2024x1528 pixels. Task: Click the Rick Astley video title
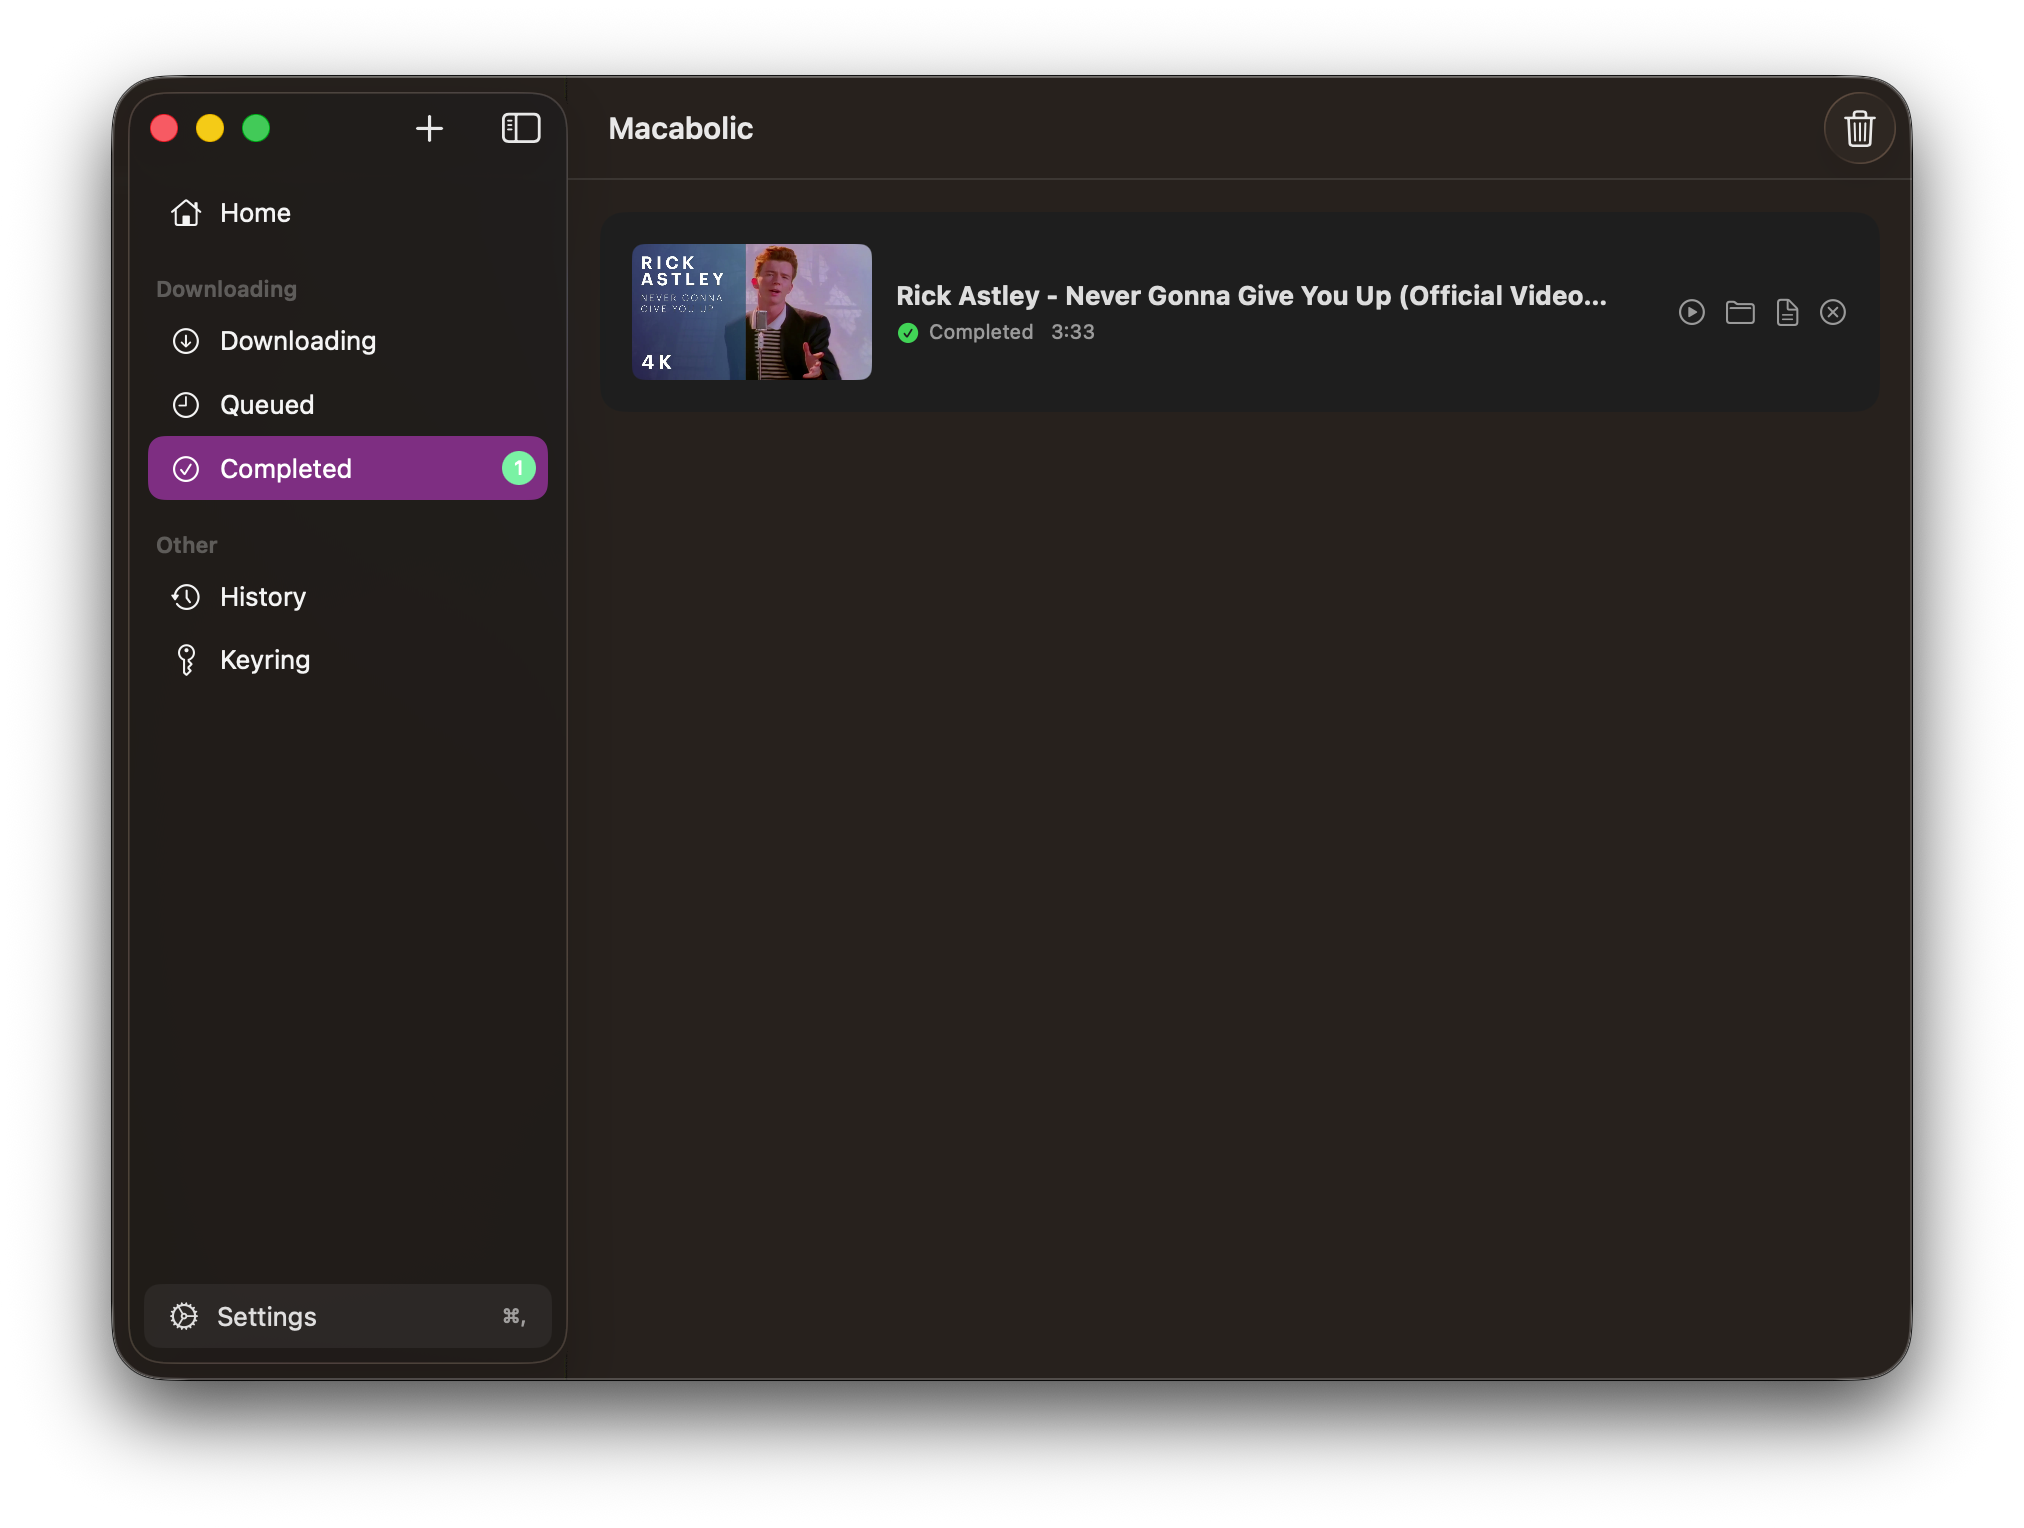click(x=1251, y=296)
